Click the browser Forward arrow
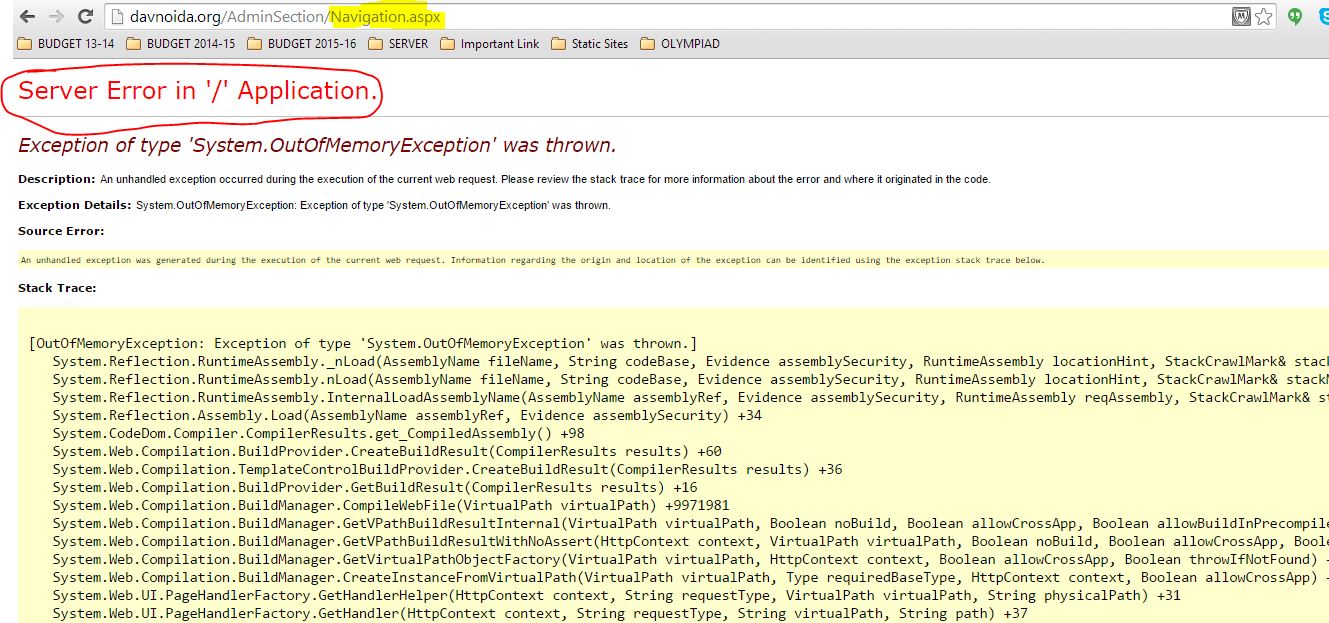 click(56, 16)
